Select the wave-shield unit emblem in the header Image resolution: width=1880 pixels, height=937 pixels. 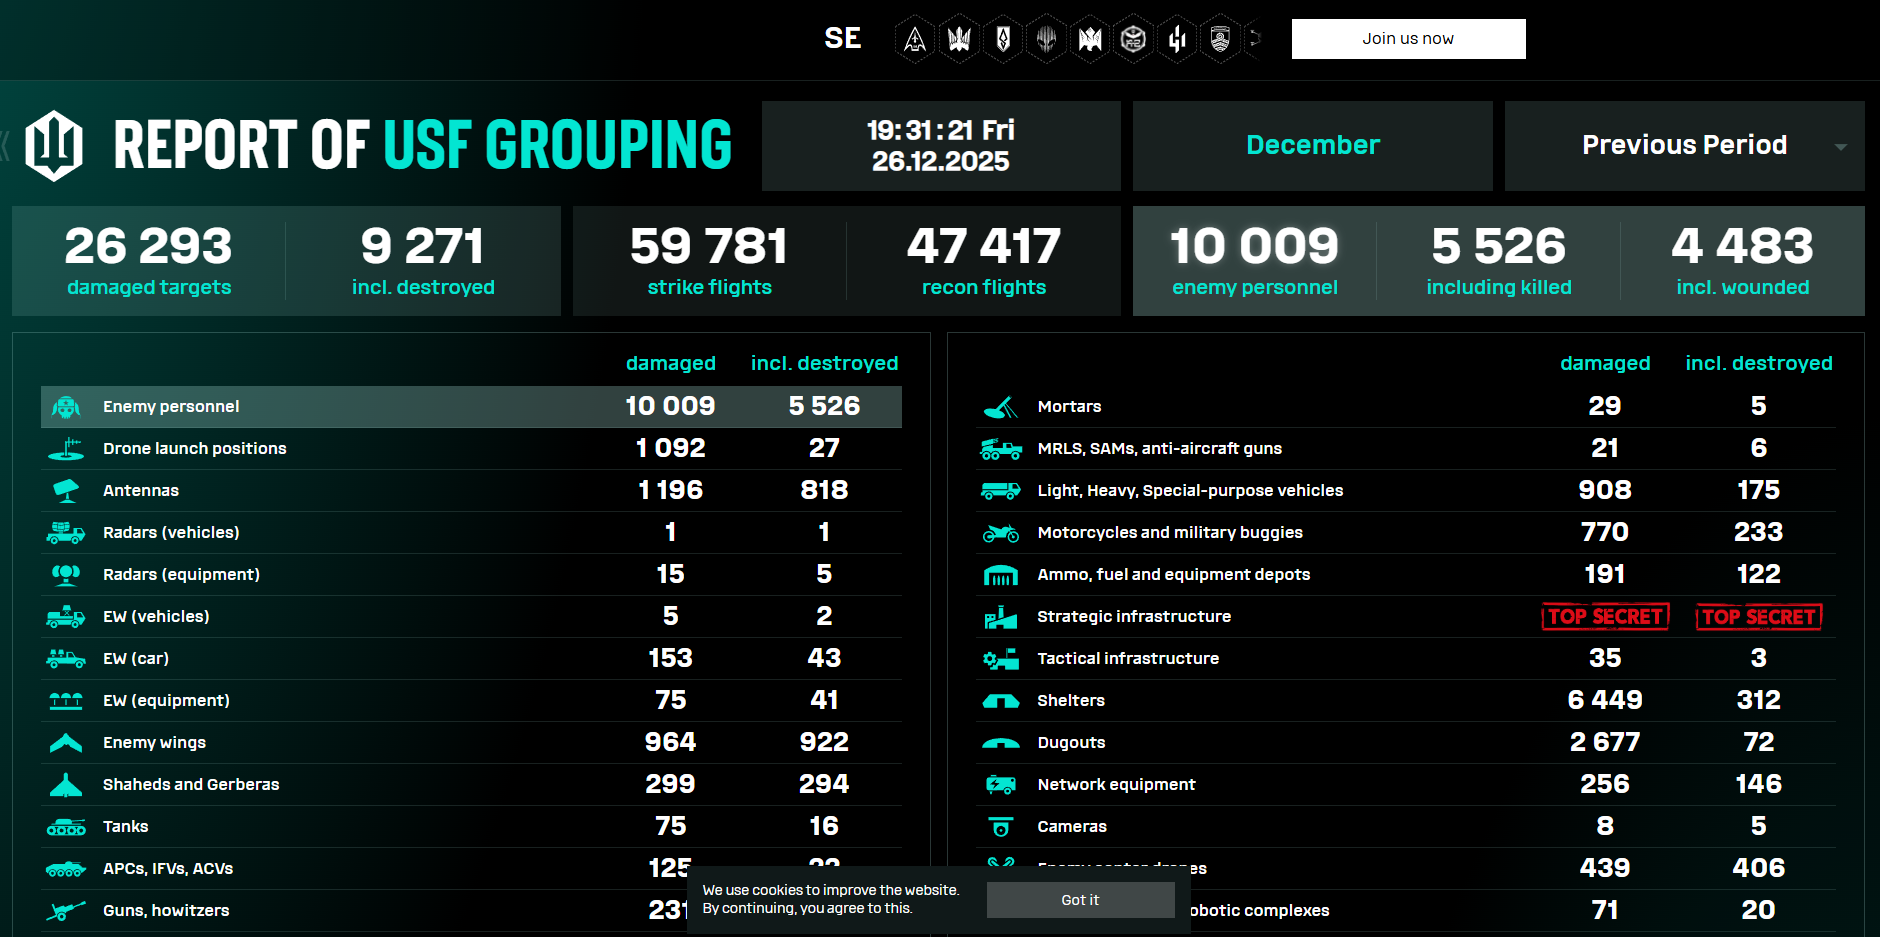pos(1220,39)
